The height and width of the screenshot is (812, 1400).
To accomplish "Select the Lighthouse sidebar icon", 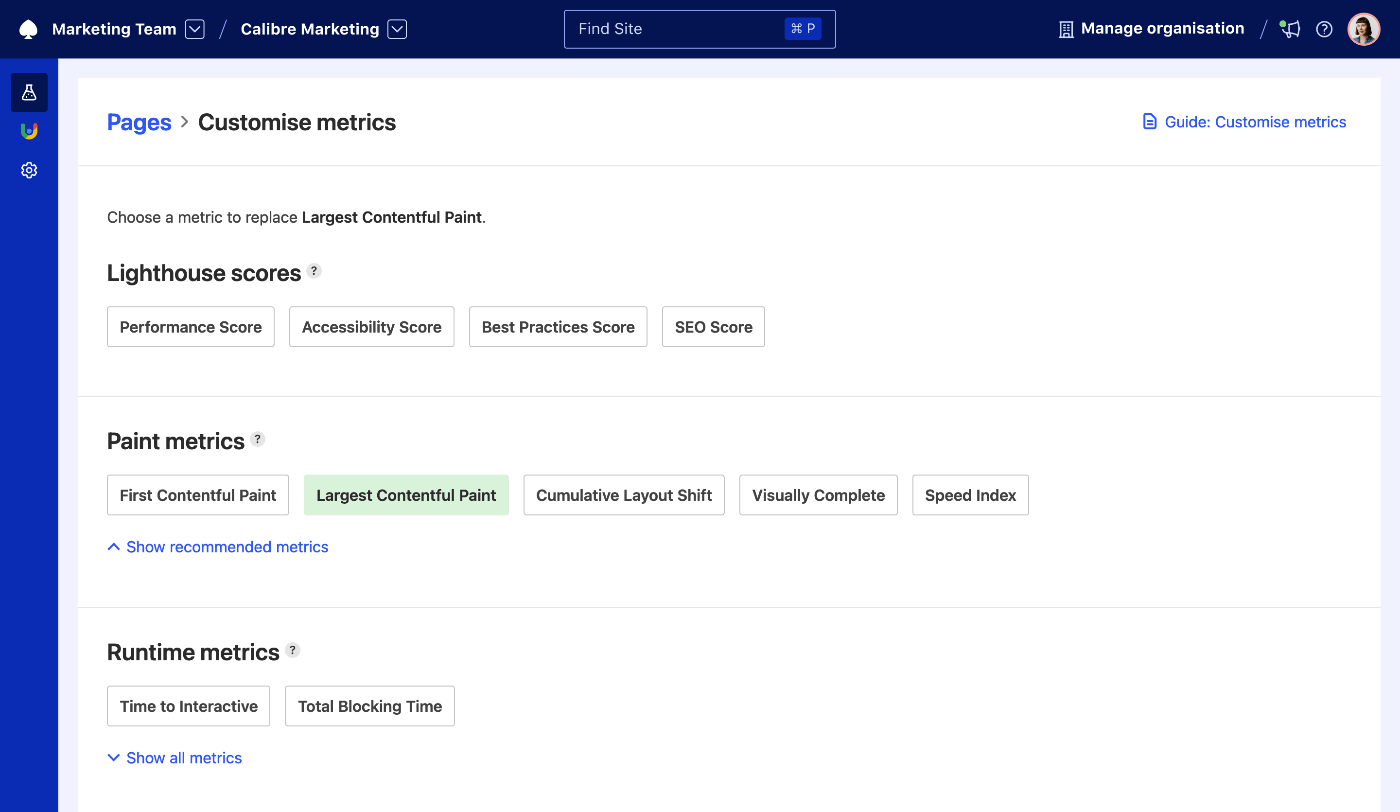I will tap(28, 130).
